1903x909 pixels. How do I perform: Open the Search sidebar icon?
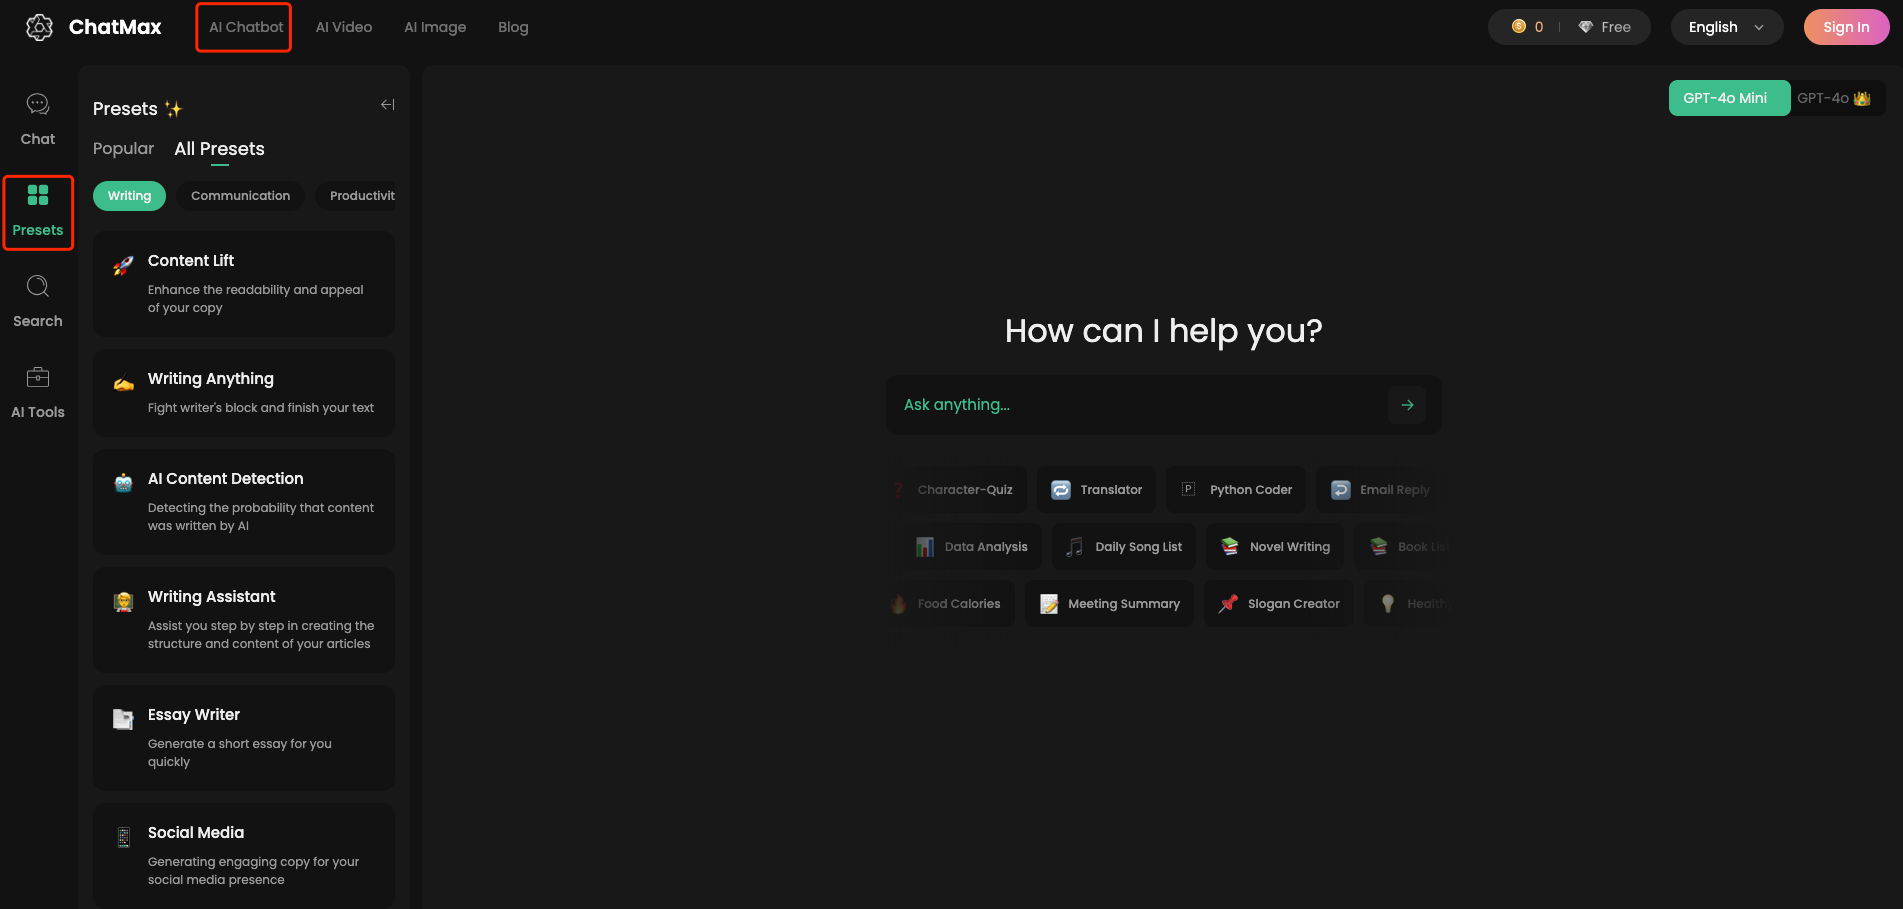[38, 287]
